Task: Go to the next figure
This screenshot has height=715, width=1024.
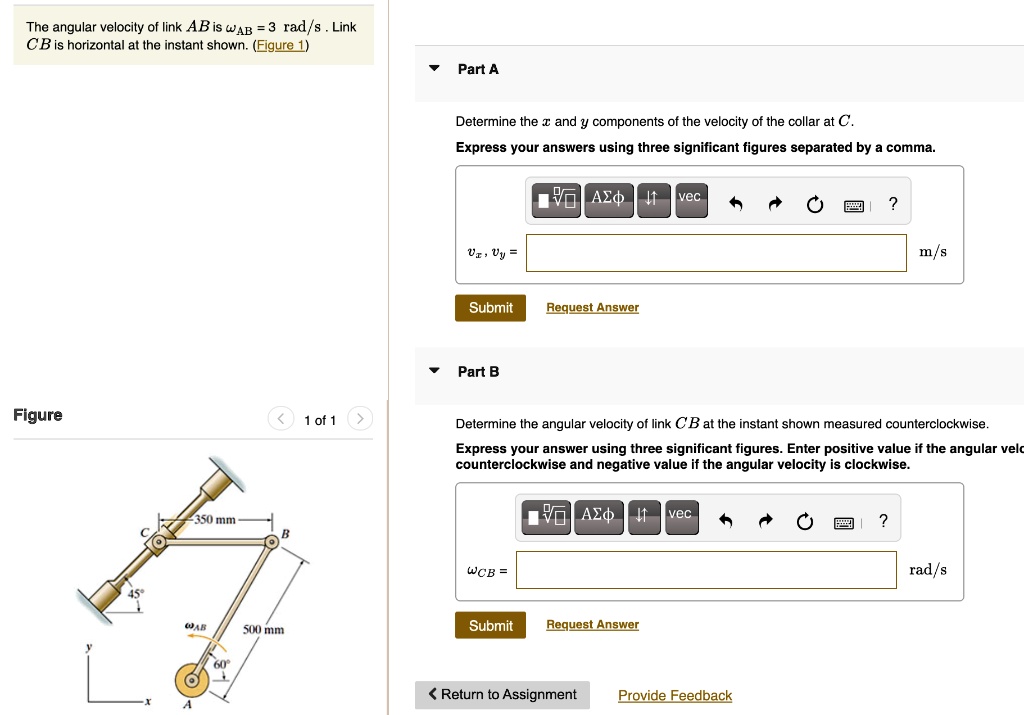Action: click(360, 419)
